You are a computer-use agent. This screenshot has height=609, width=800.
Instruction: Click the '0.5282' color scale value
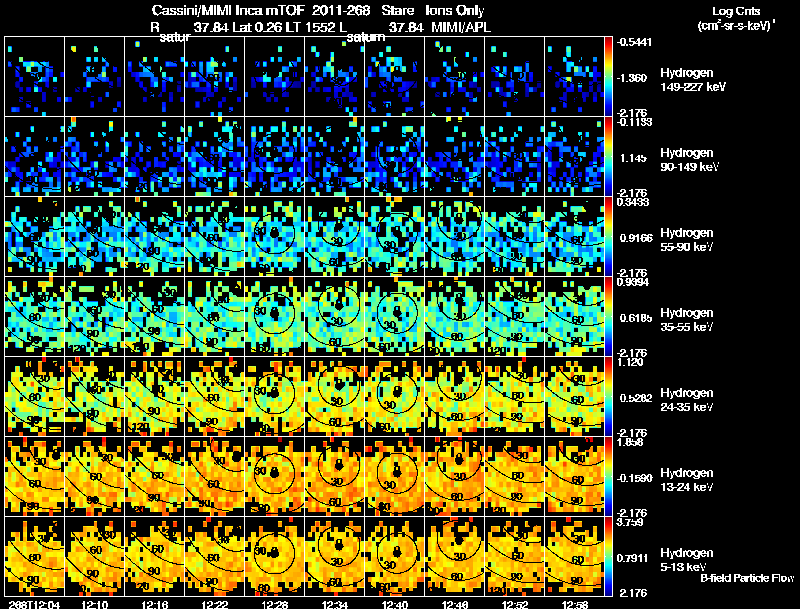pyautogui.click(x=636, y=398)
